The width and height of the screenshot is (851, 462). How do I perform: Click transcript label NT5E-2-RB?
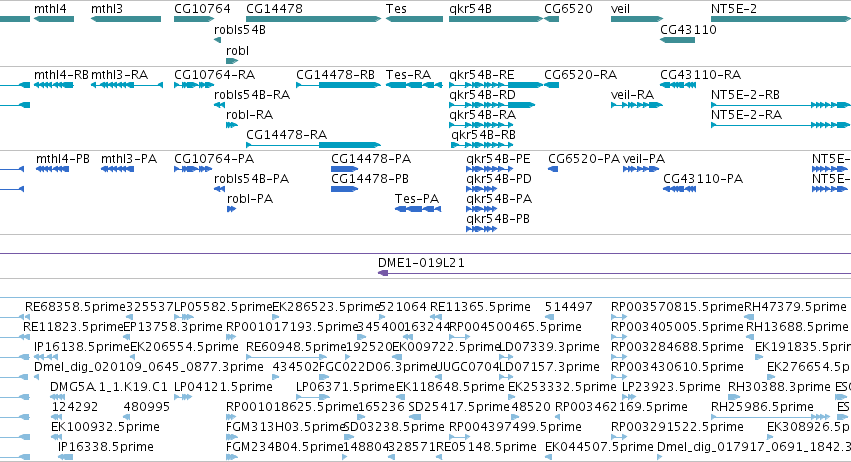click(745, 95)
